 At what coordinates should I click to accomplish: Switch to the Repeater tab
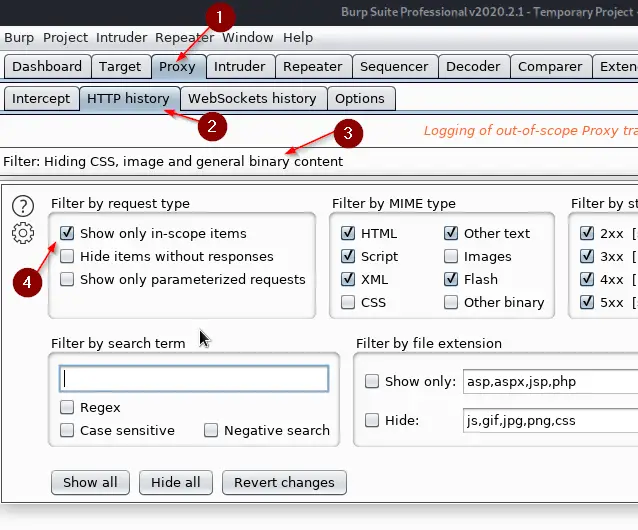[x=312, y=66]
